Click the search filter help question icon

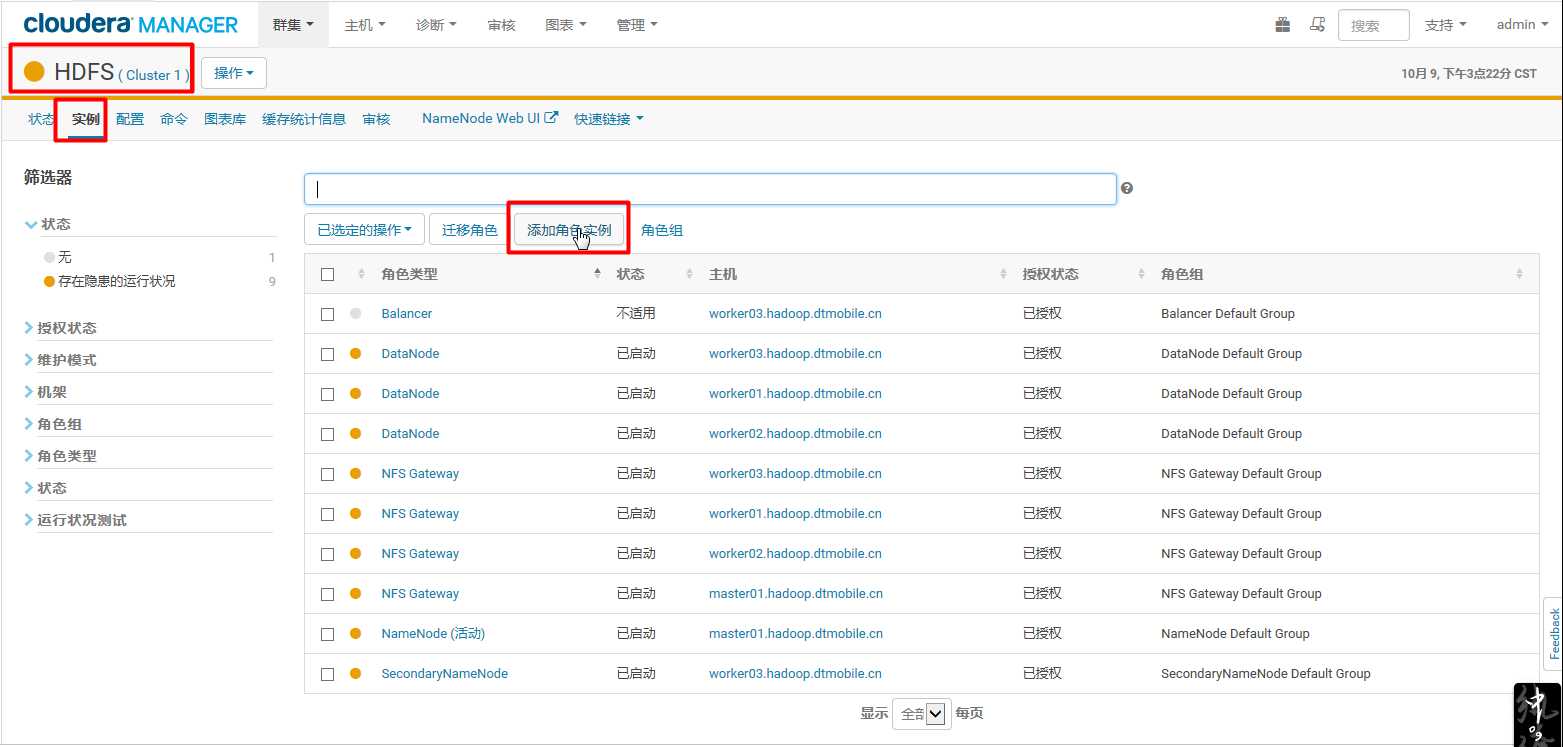[x=1127, y=188]
